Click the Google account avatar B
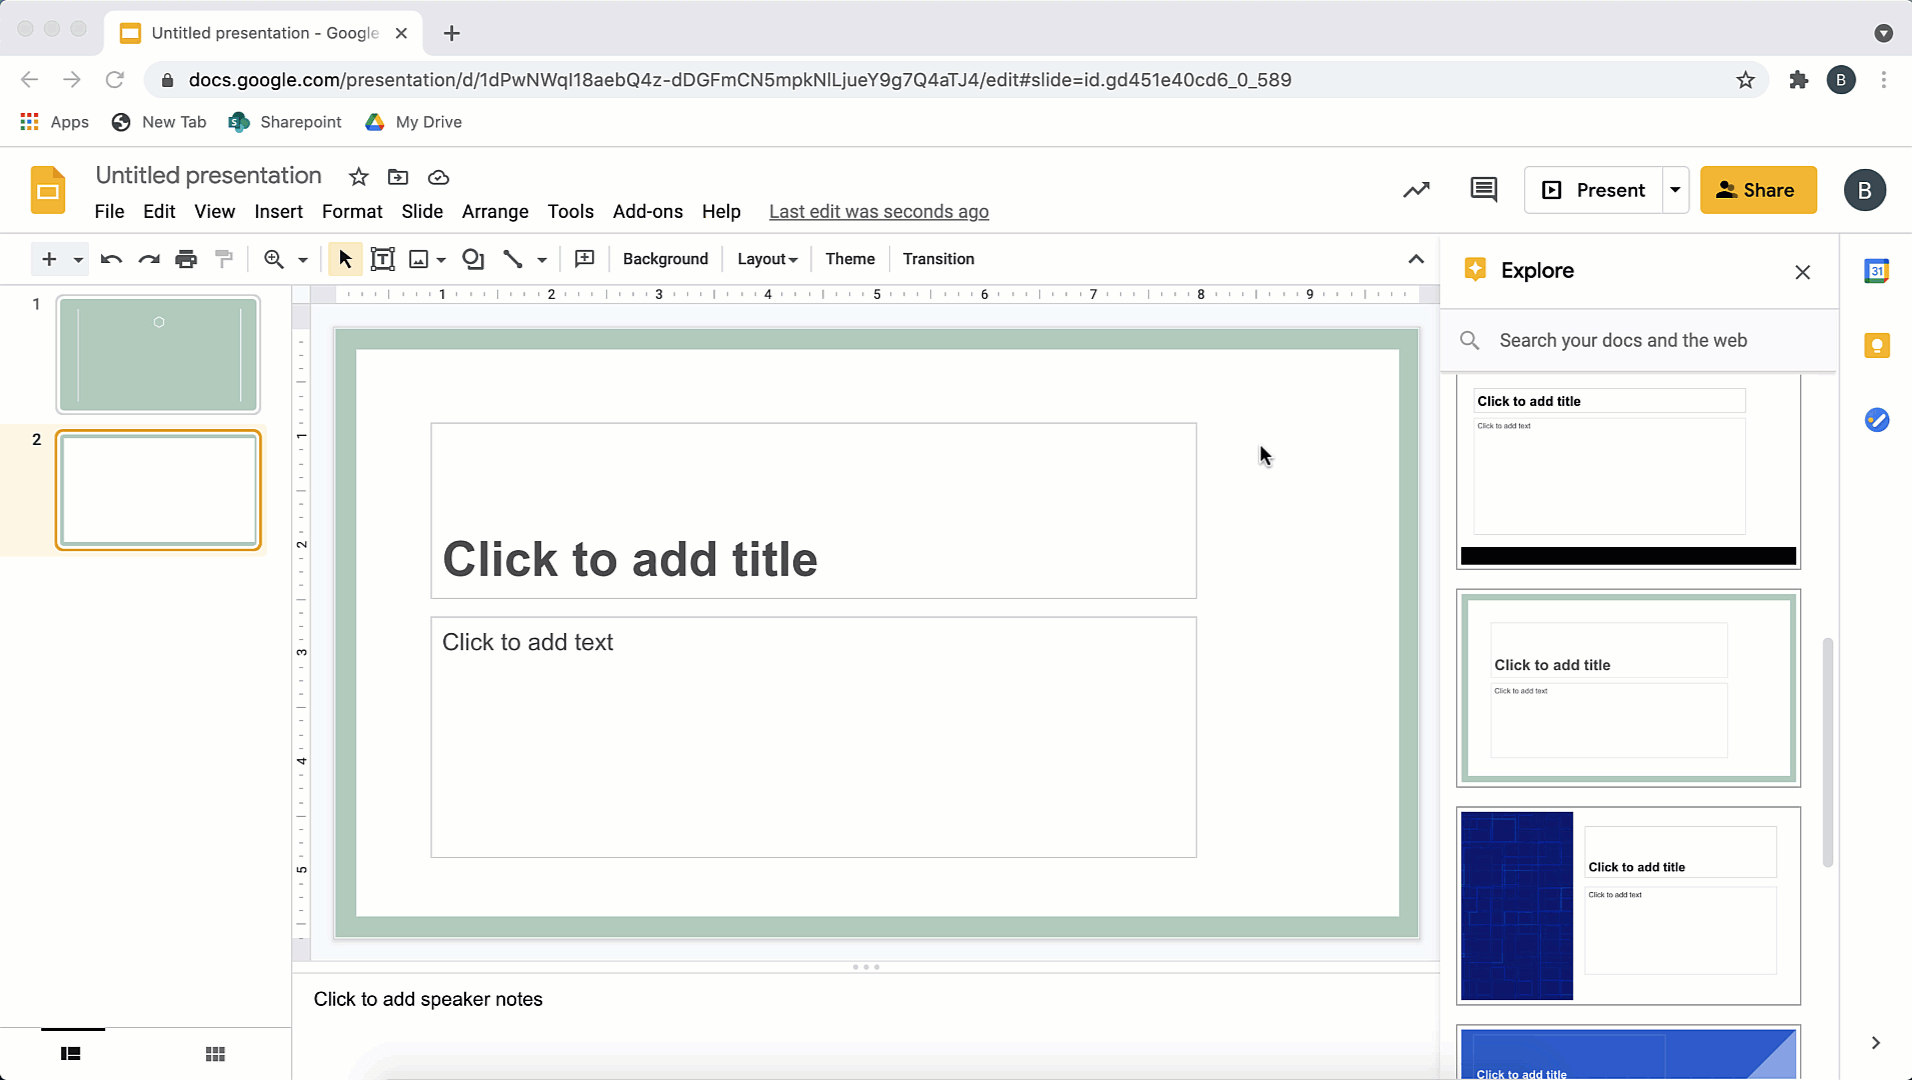This screenshot has width=1912, height=1080. click(x=1864, y=190)
